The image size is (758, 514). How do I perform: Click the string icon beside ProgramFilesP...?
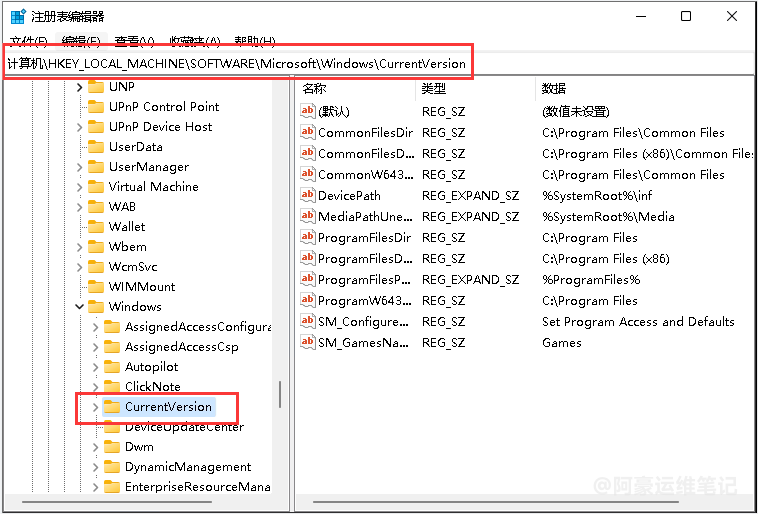point(308,279)
